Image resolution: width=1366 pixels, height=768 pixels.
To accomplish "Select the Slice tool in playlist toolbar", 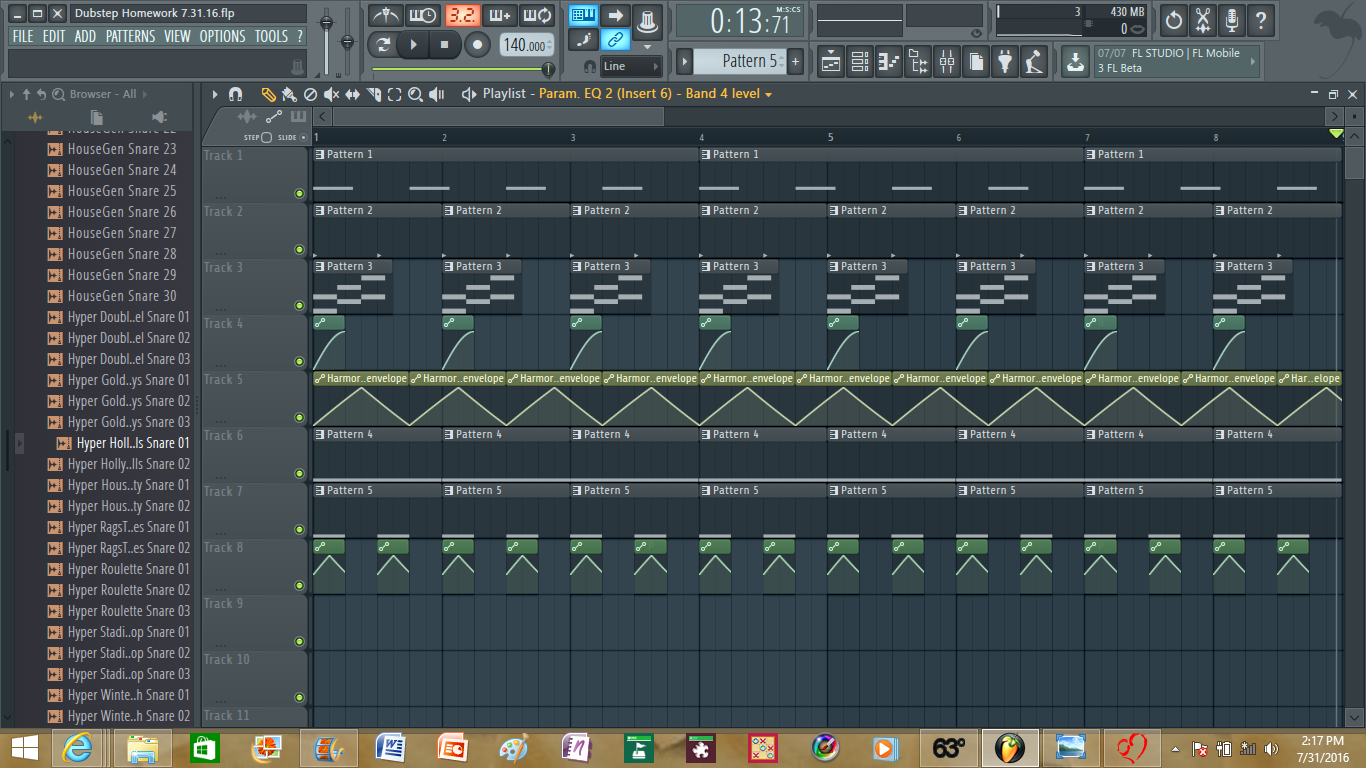I will 373,94.
